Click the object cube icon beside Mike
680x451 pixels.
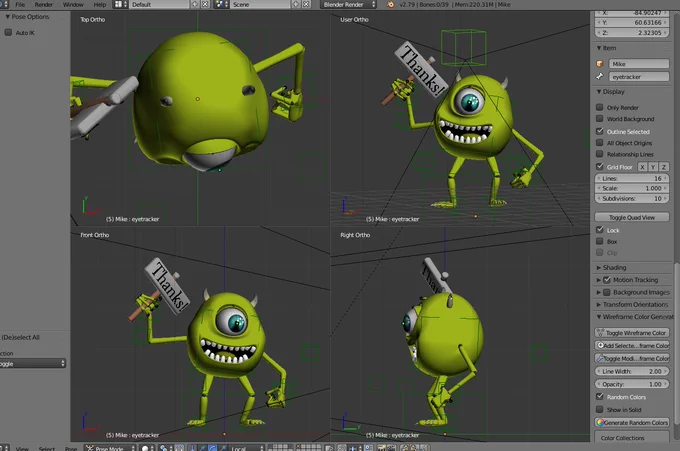[x=600, y=64]
